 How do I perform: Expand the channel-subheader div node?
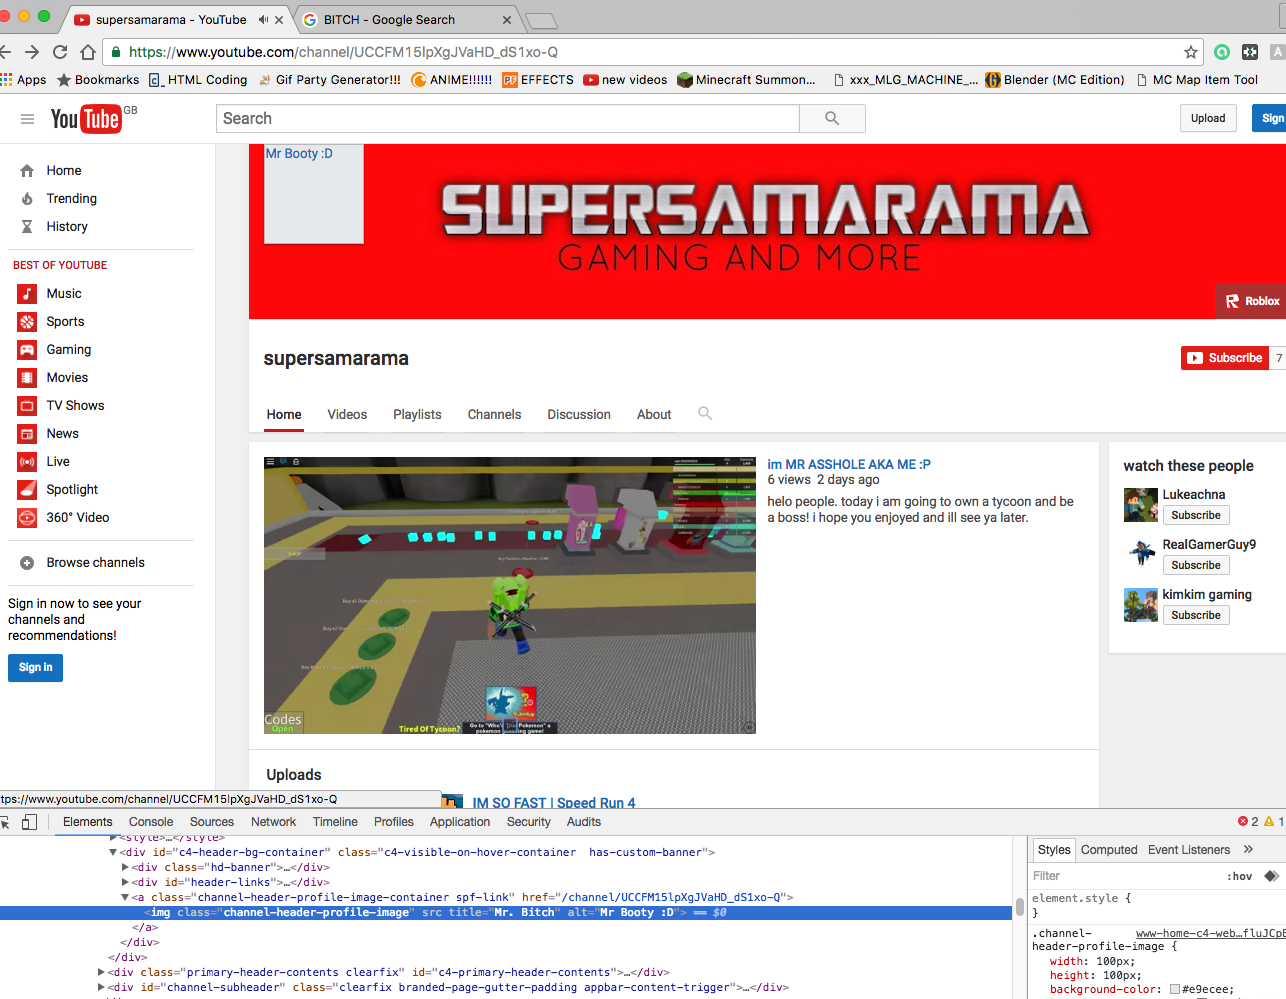coord(101,988)
